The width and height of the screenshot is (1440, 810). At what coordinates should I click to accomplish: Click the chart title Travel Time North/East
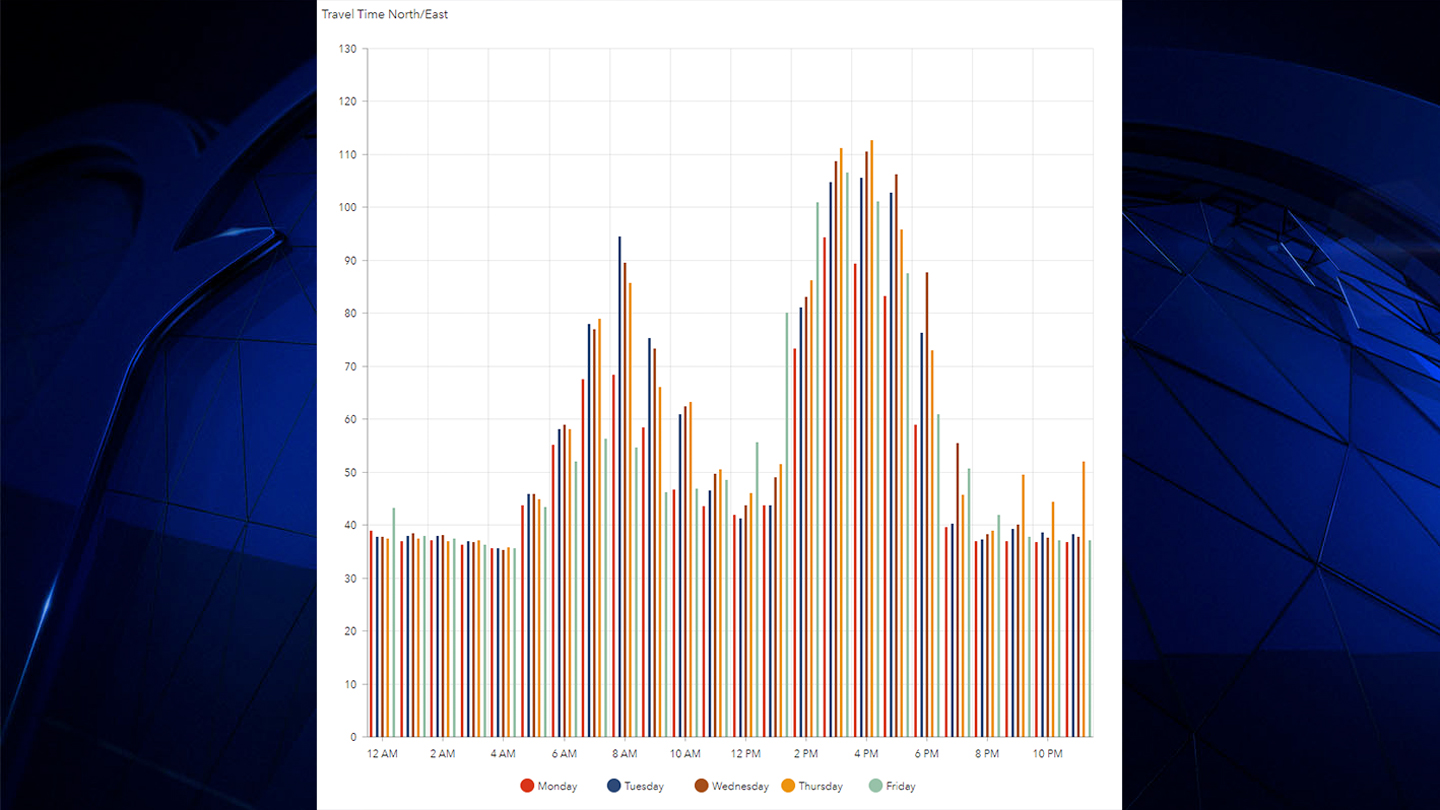pyautogui.click(x=385, y=15)
